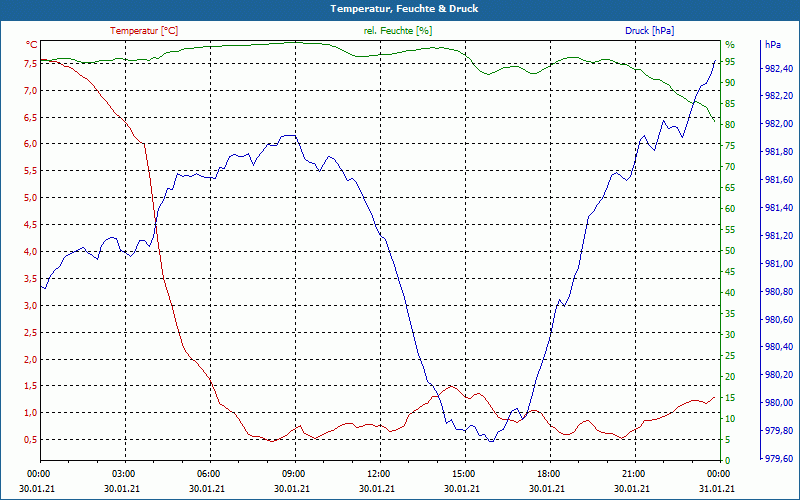Screen dimensions: 800x500
Task: Click the green humidity tick '50'
Action: [x=730, y=251]
